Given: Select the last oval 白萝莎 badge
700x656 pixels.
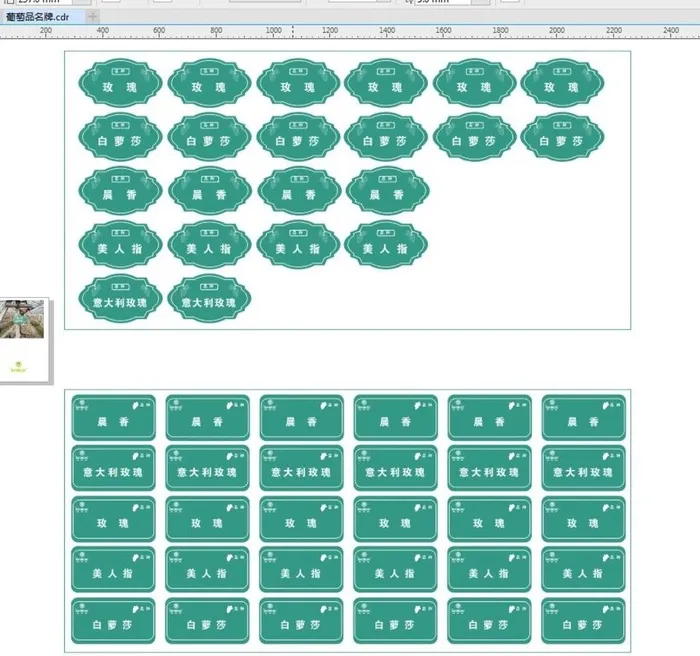Looking at the screenshot, I should [561, 137].
